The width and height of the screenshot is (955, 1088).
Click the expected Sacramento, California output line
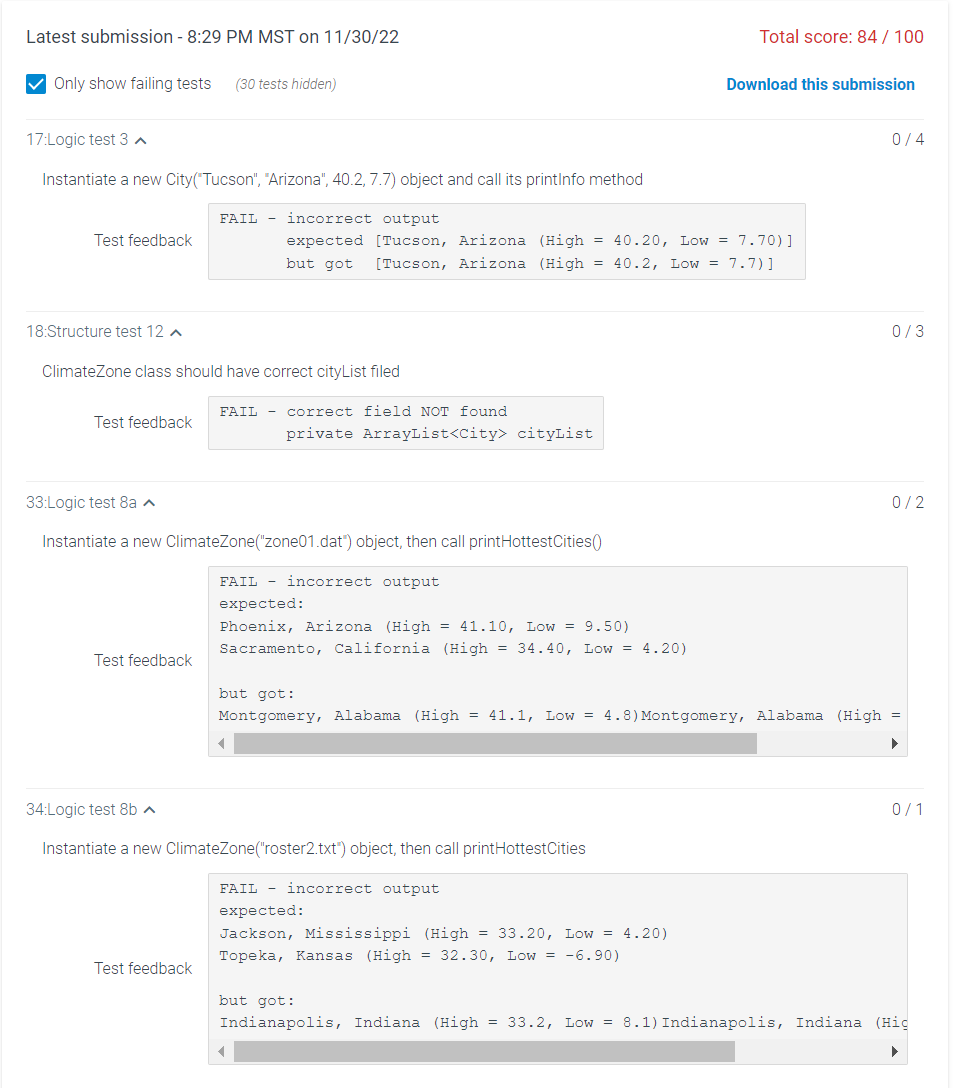[453, 649]
